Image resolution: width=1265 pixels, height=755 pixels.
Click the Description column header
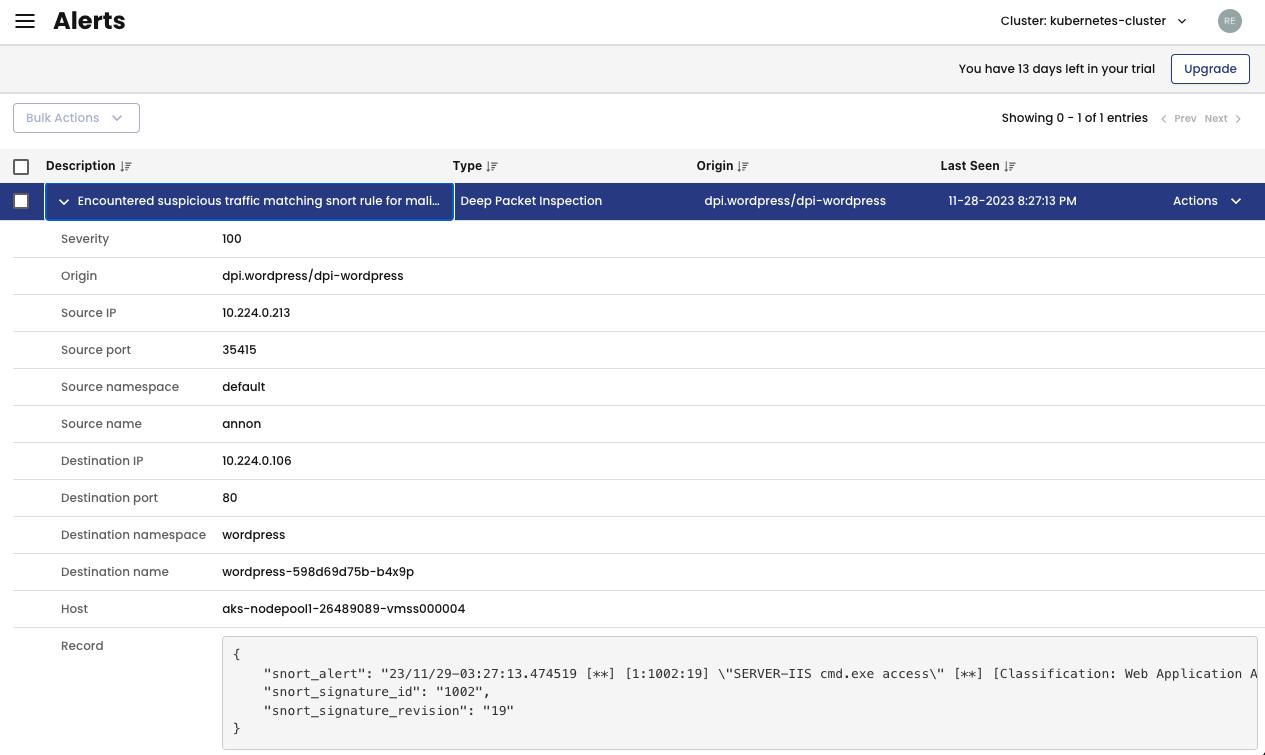81,166
